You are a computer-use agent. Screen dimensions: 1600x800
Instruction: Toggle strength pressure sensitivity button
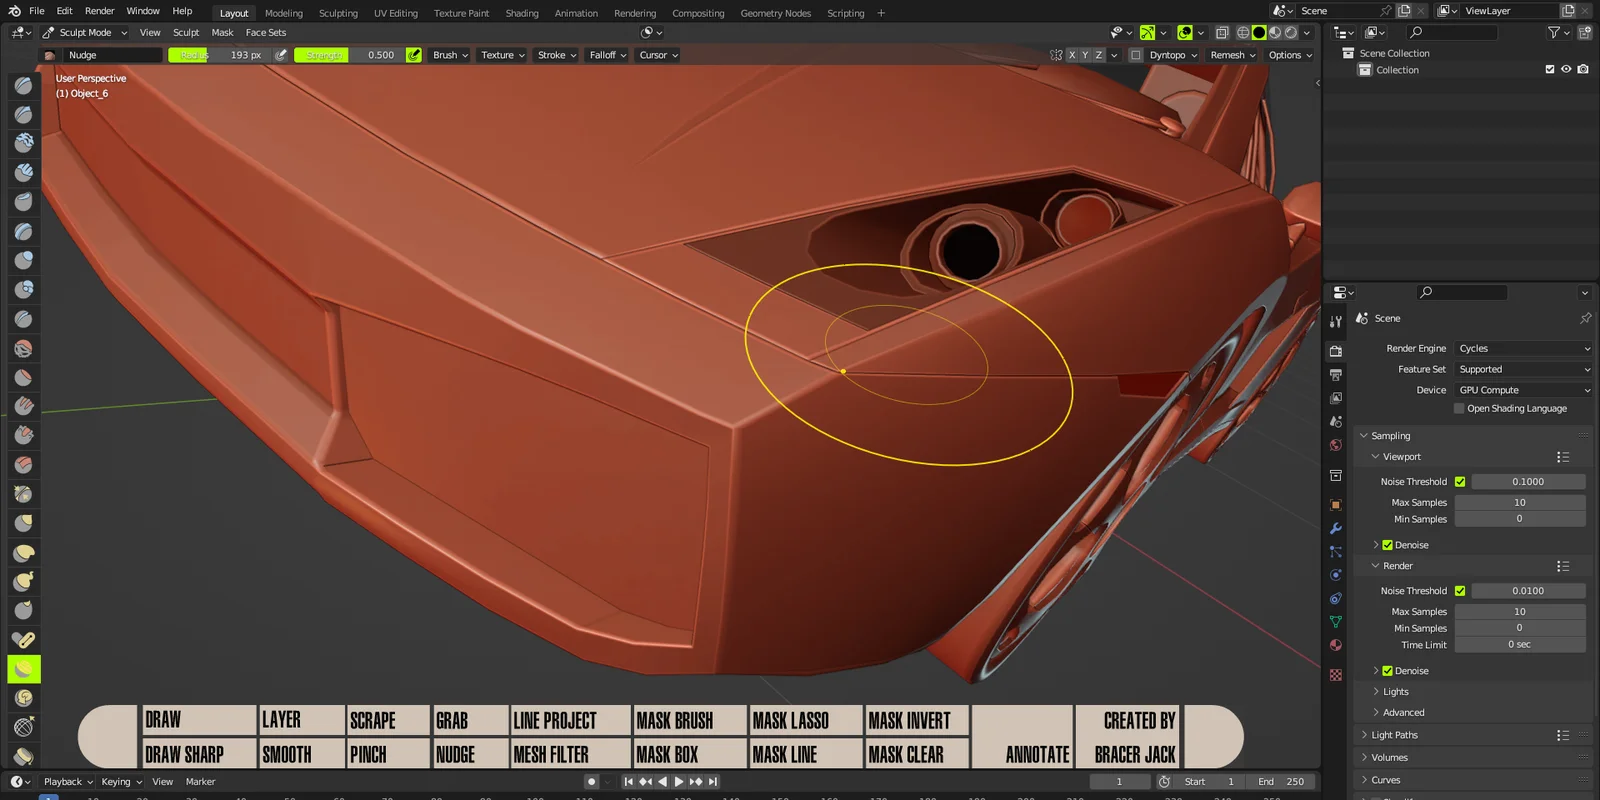click(x=413, y=55)
